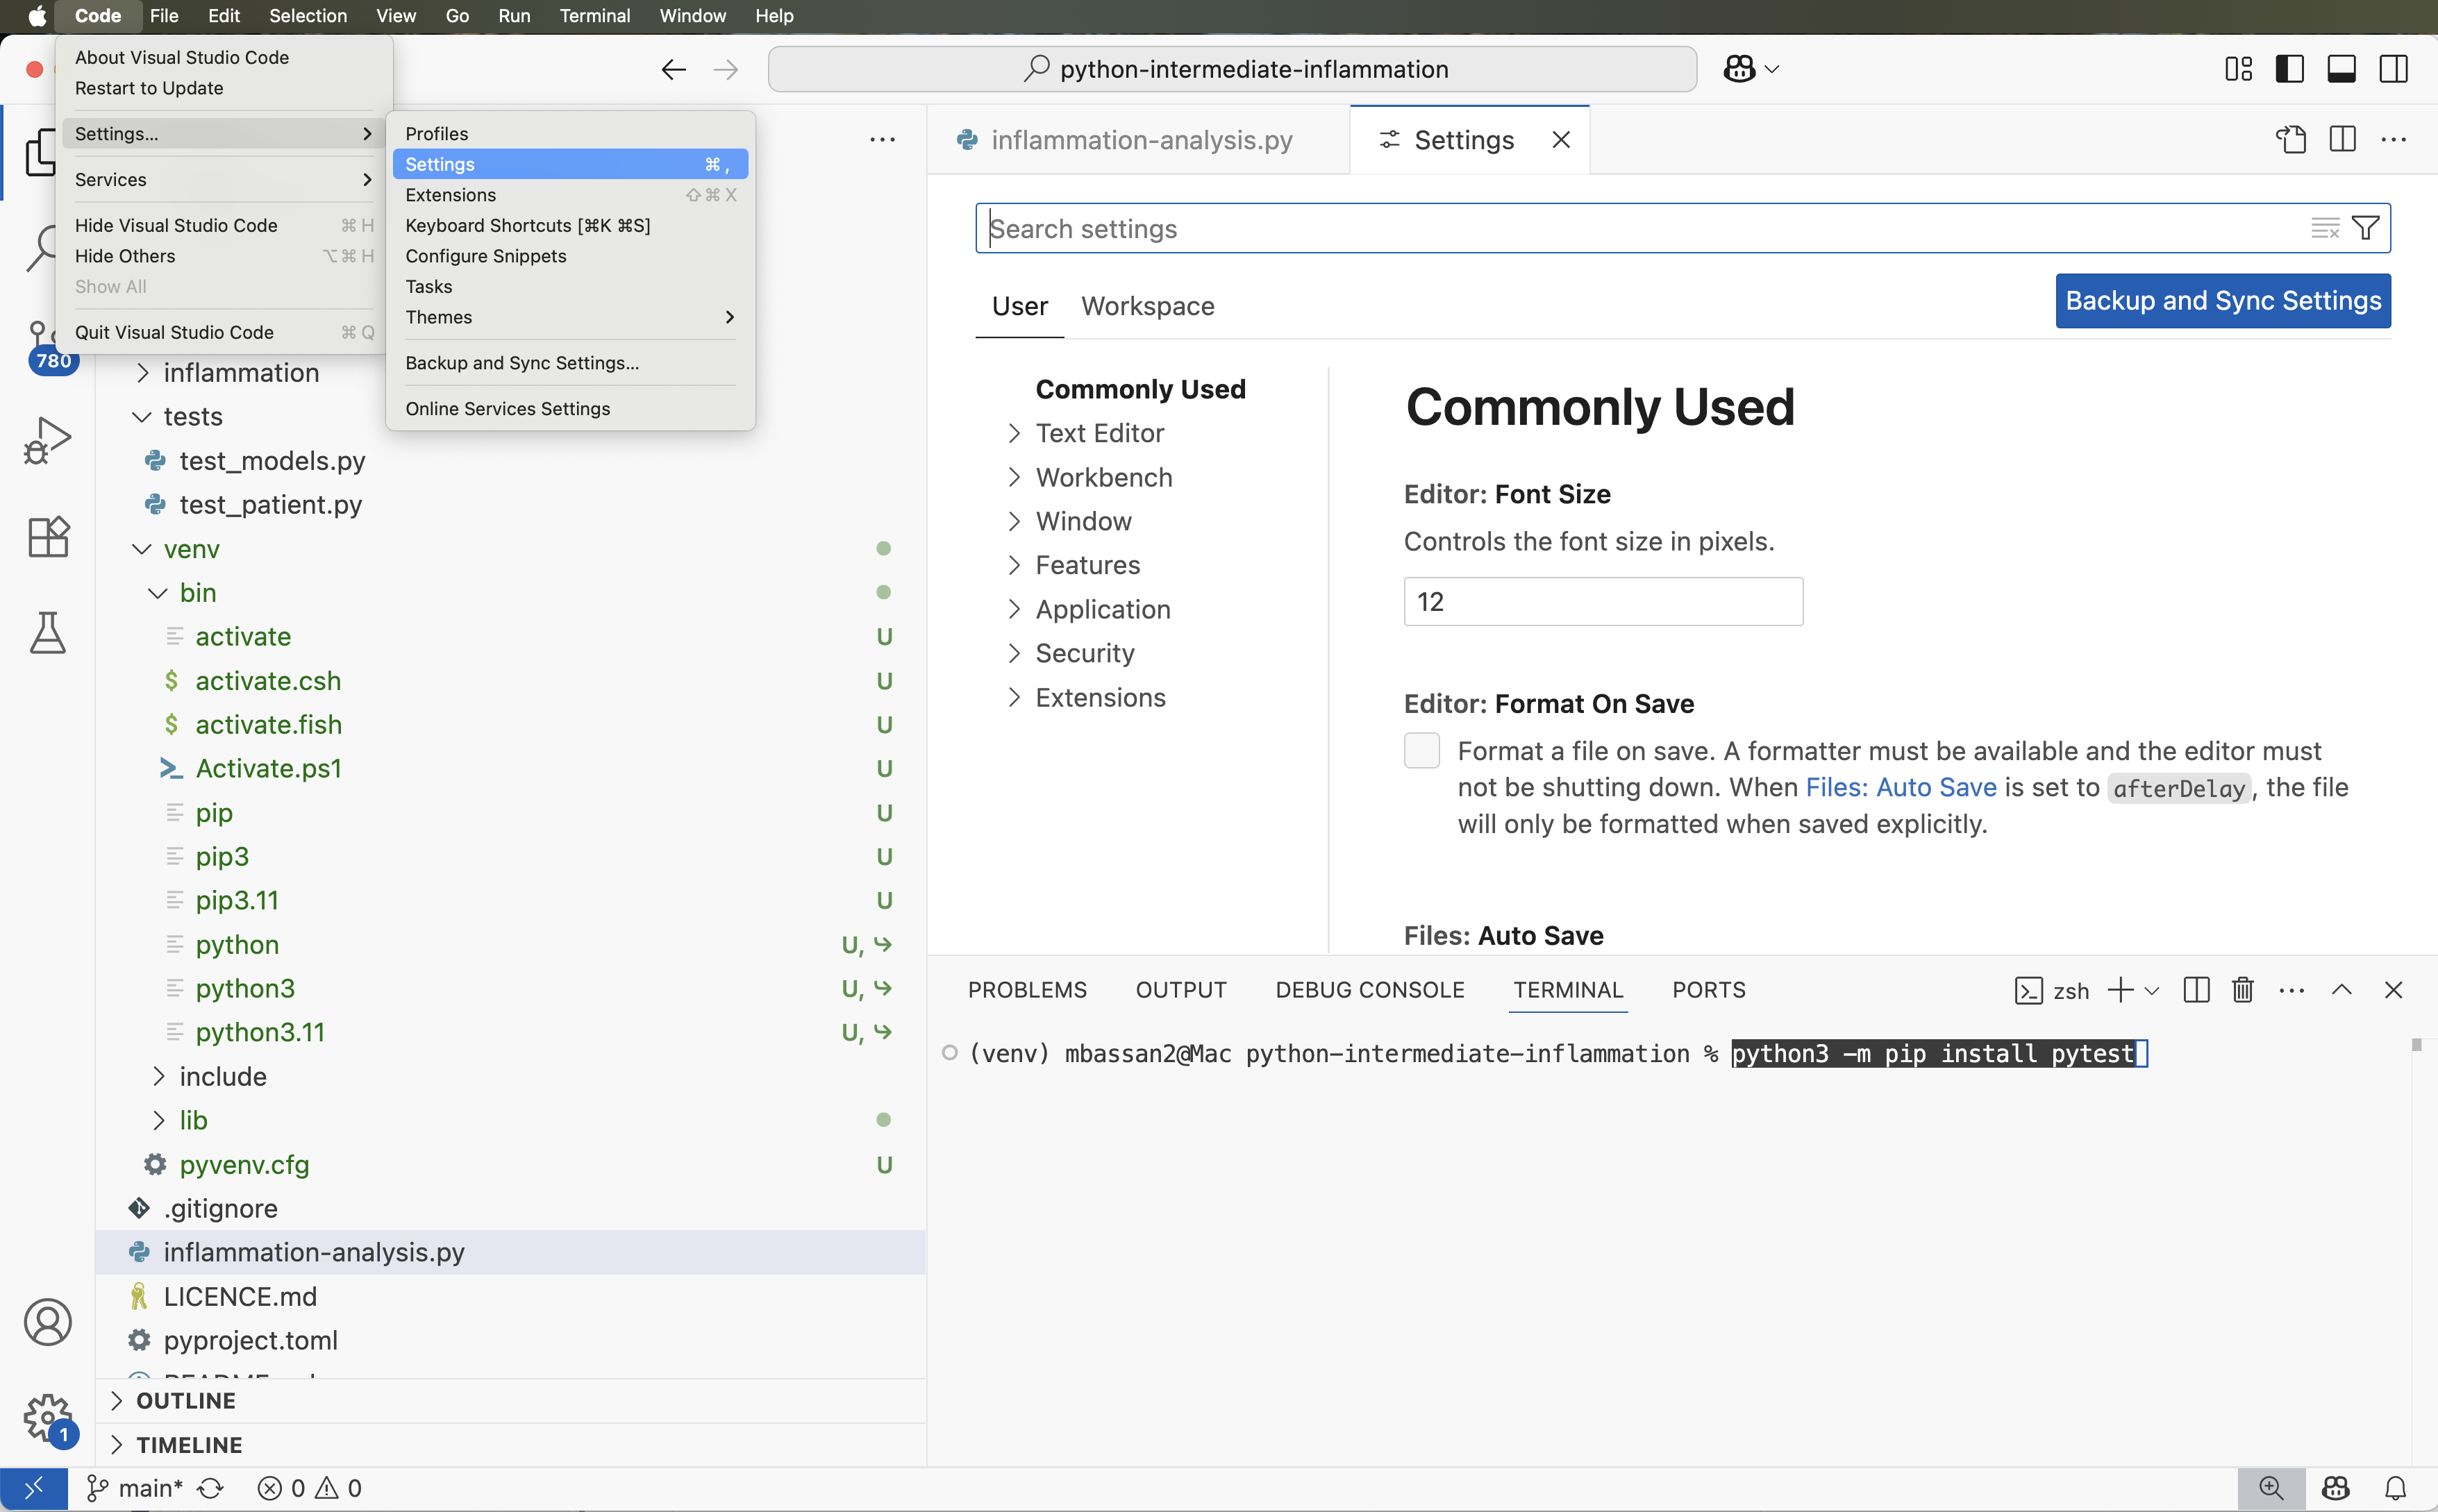Split the Settings editor right
The width and height of the screenshot is (2438, 1512).
click(x=2343, y=139)
